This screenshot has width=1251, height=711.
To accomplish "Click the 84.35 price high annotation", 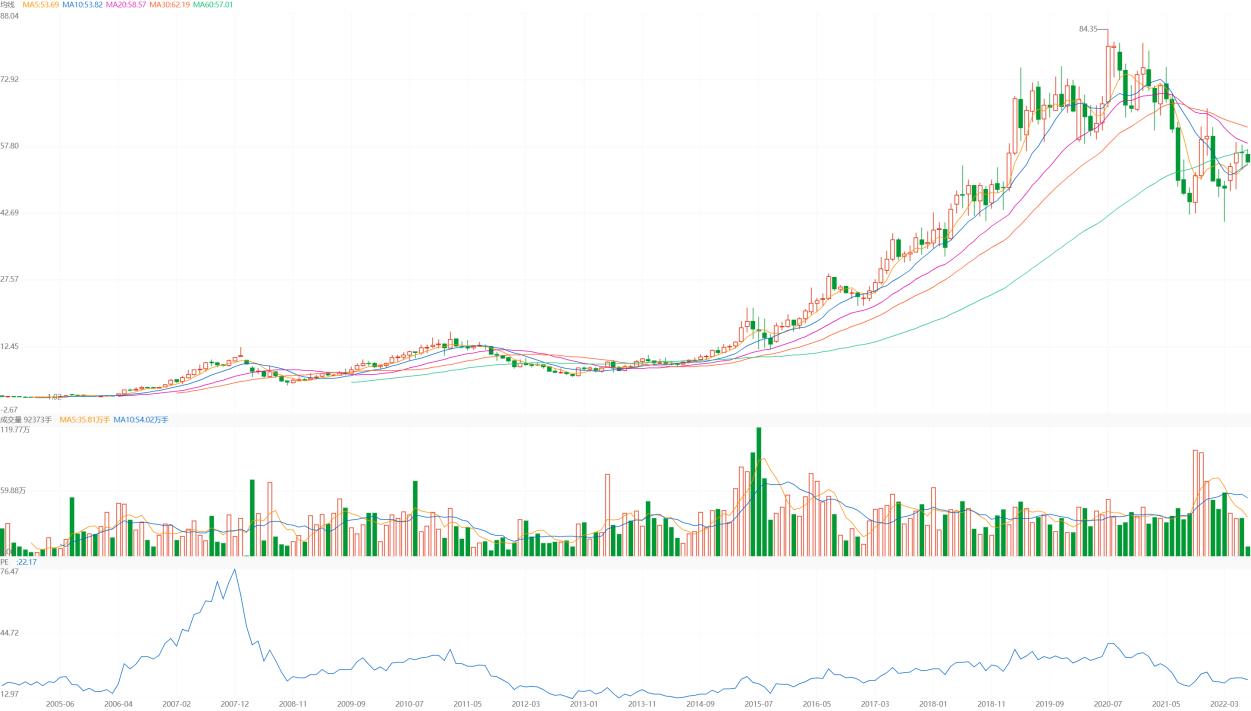I will coord(1088,29).
